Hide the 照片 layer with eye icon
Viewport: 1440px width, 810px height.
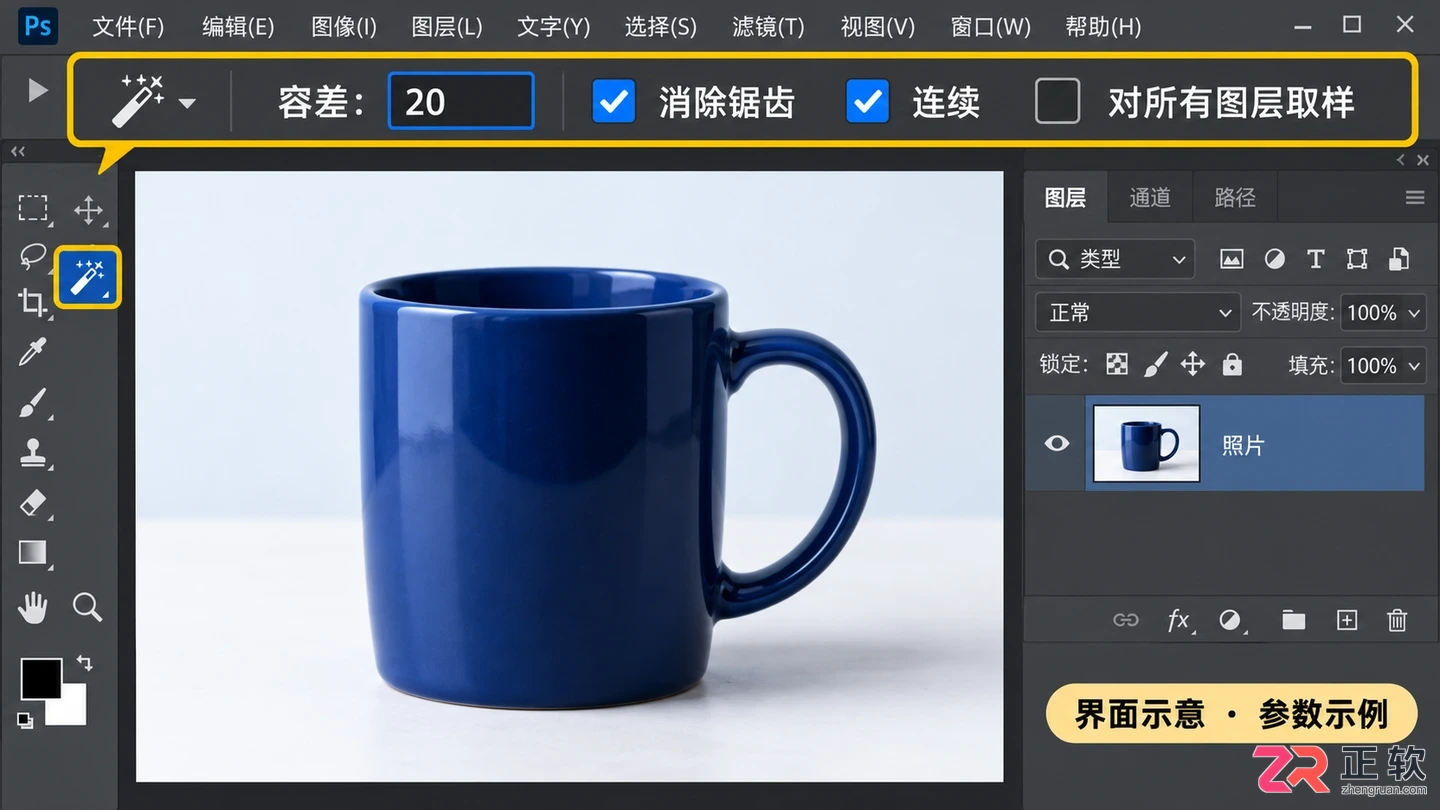(1057, 443)
